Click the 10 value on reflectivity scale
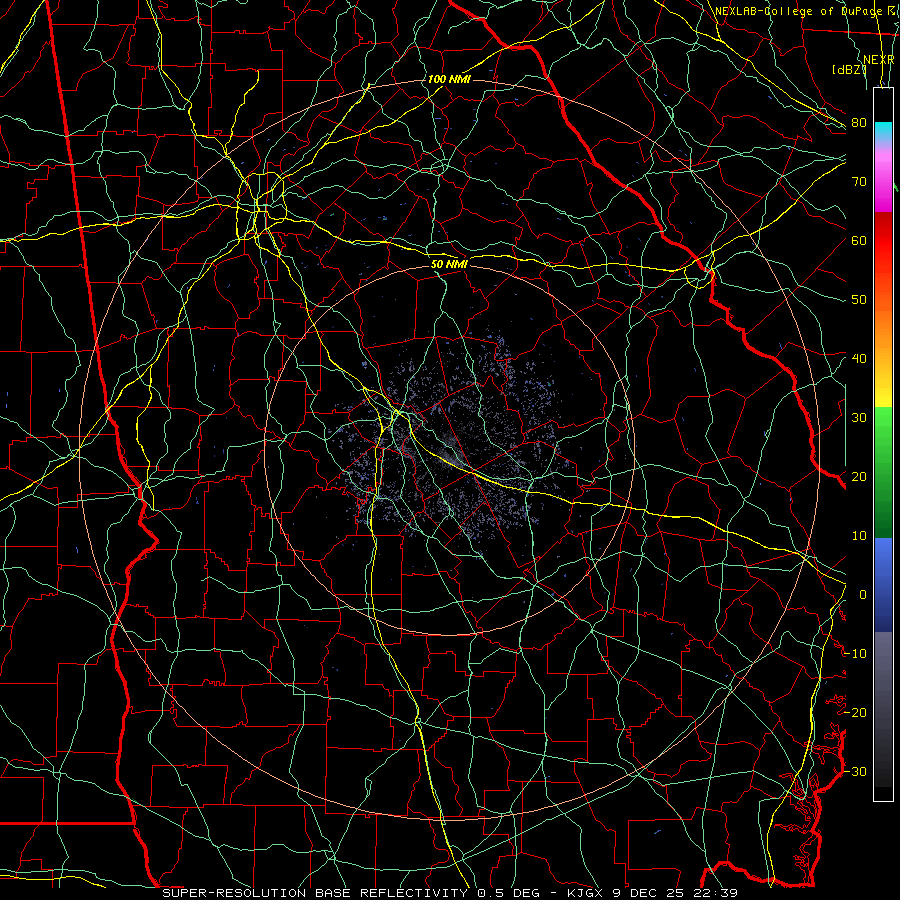 point(859,536)
